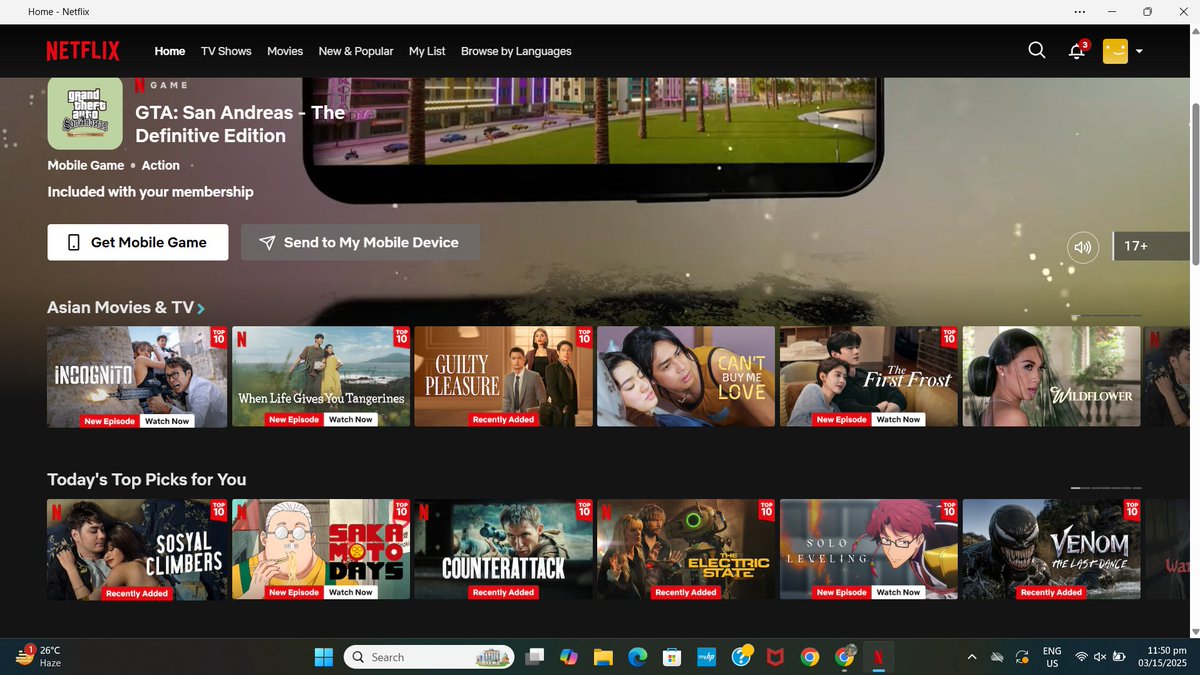Open the ENG US language switcher
This screenshot has height=675, width=1200.
[x=1052, y=656]
